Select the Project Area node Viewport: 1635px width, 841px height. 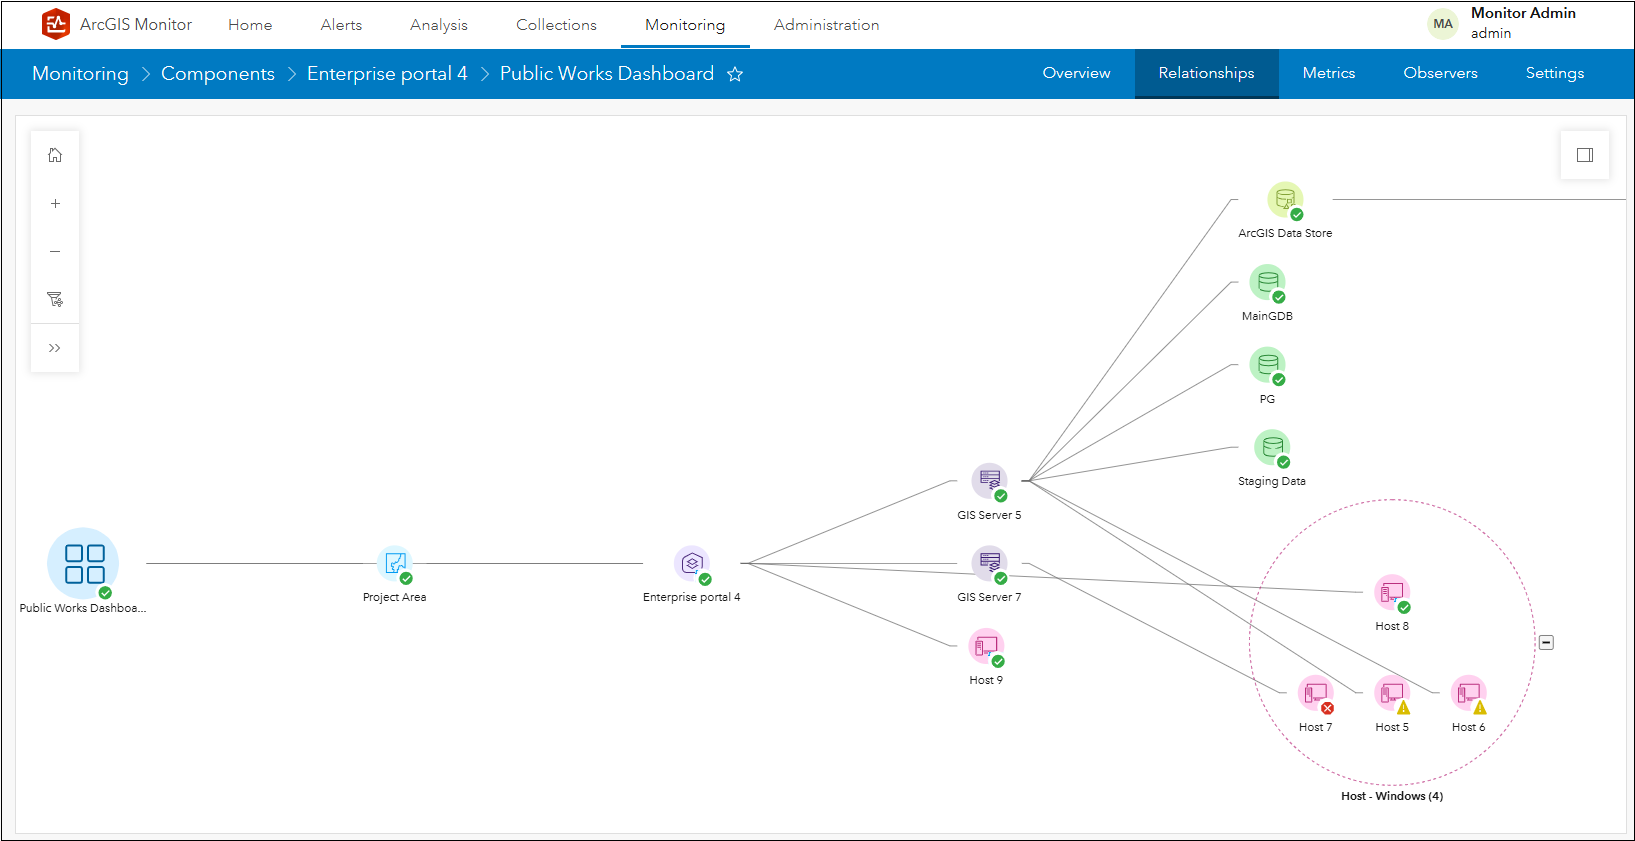click(395, 564)
